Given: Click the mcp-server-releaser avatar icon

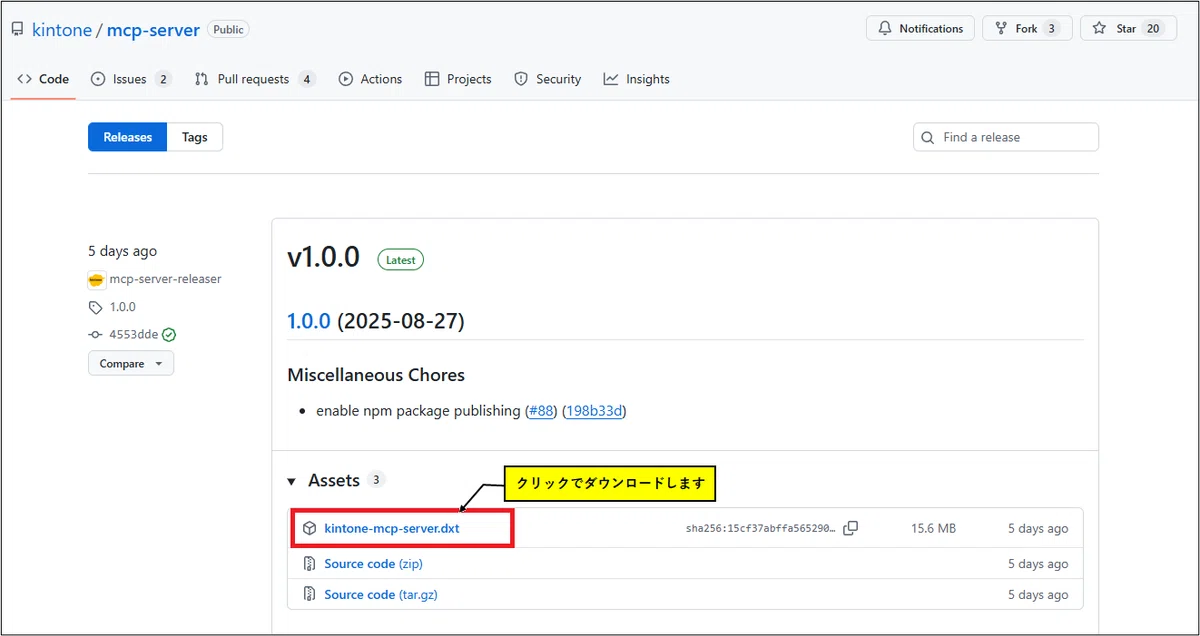Looking at the screenshot, I should pyautogui.click(x=96, y=280).
